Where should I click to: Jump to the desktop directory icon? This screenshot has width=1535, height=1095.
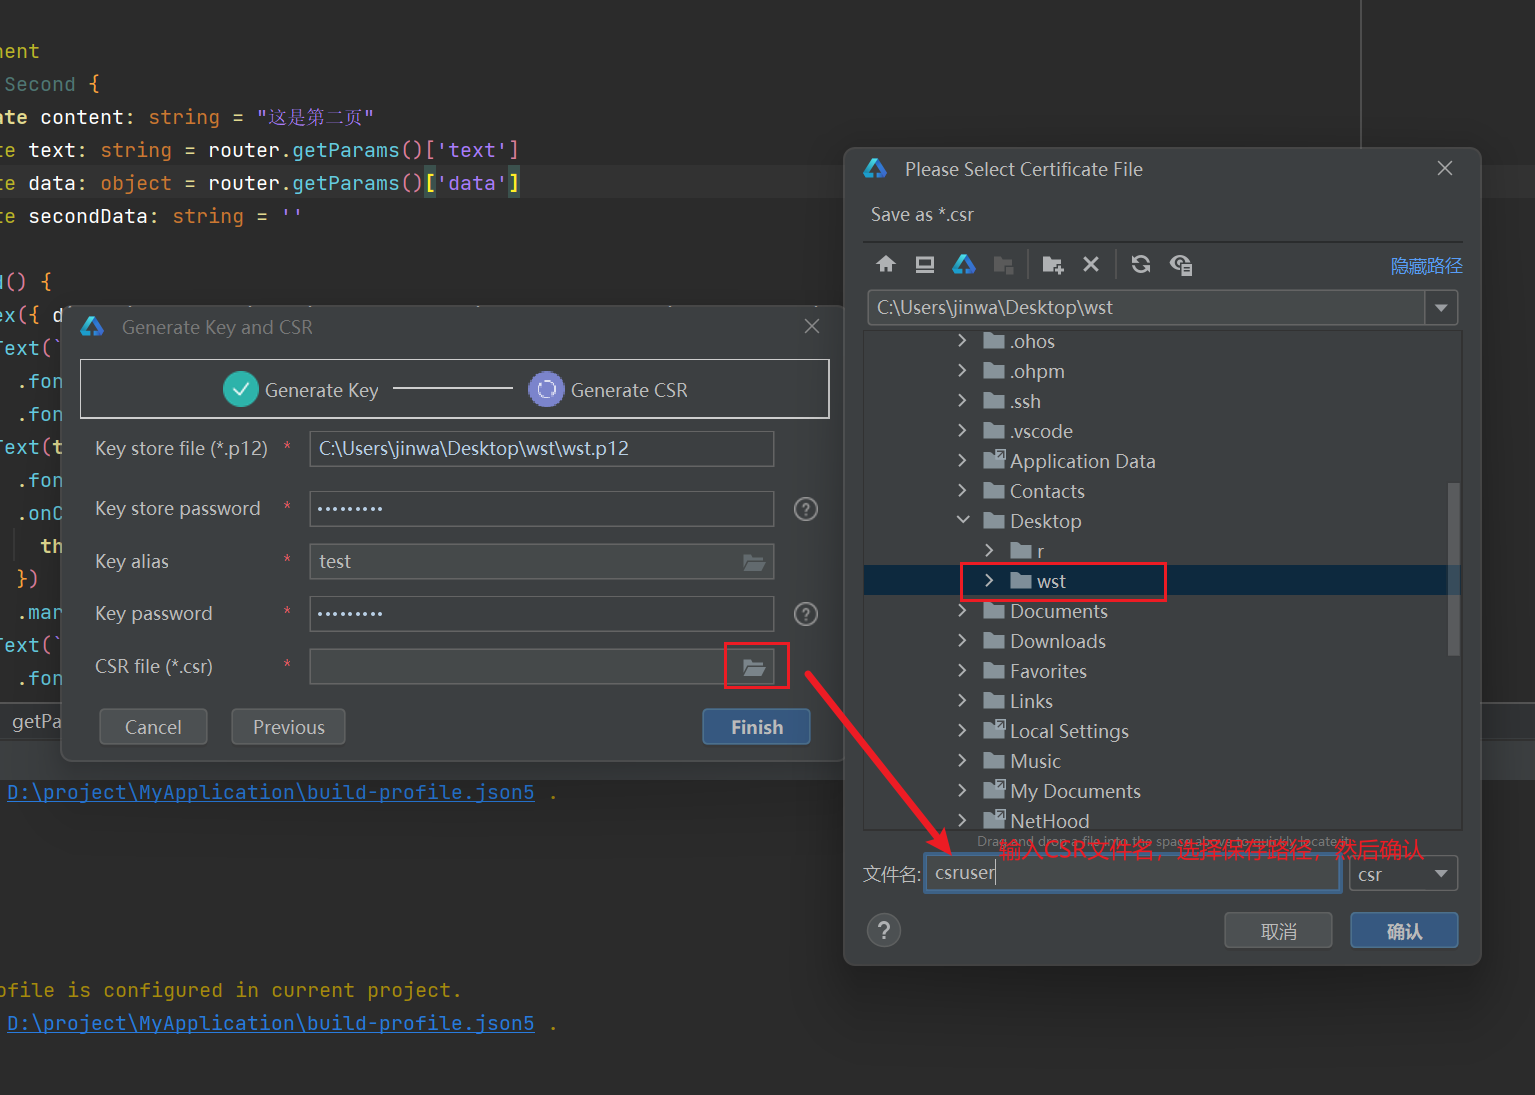[x=925, y=264]
